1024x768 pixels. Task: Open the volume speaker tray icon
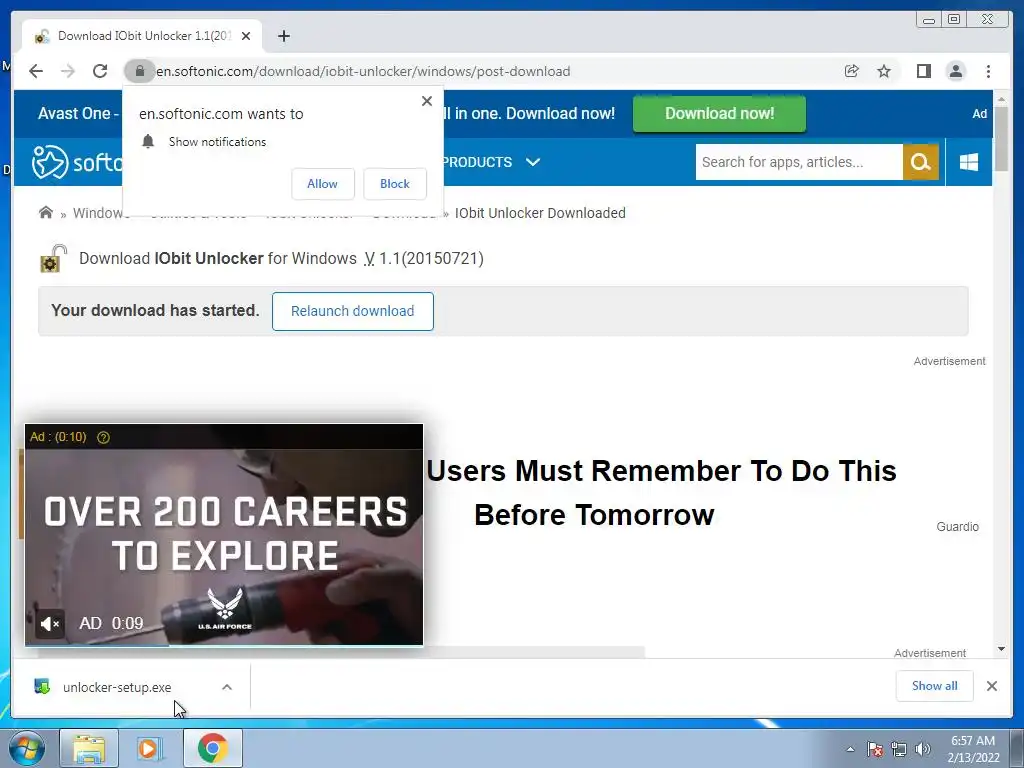(923, 749)
